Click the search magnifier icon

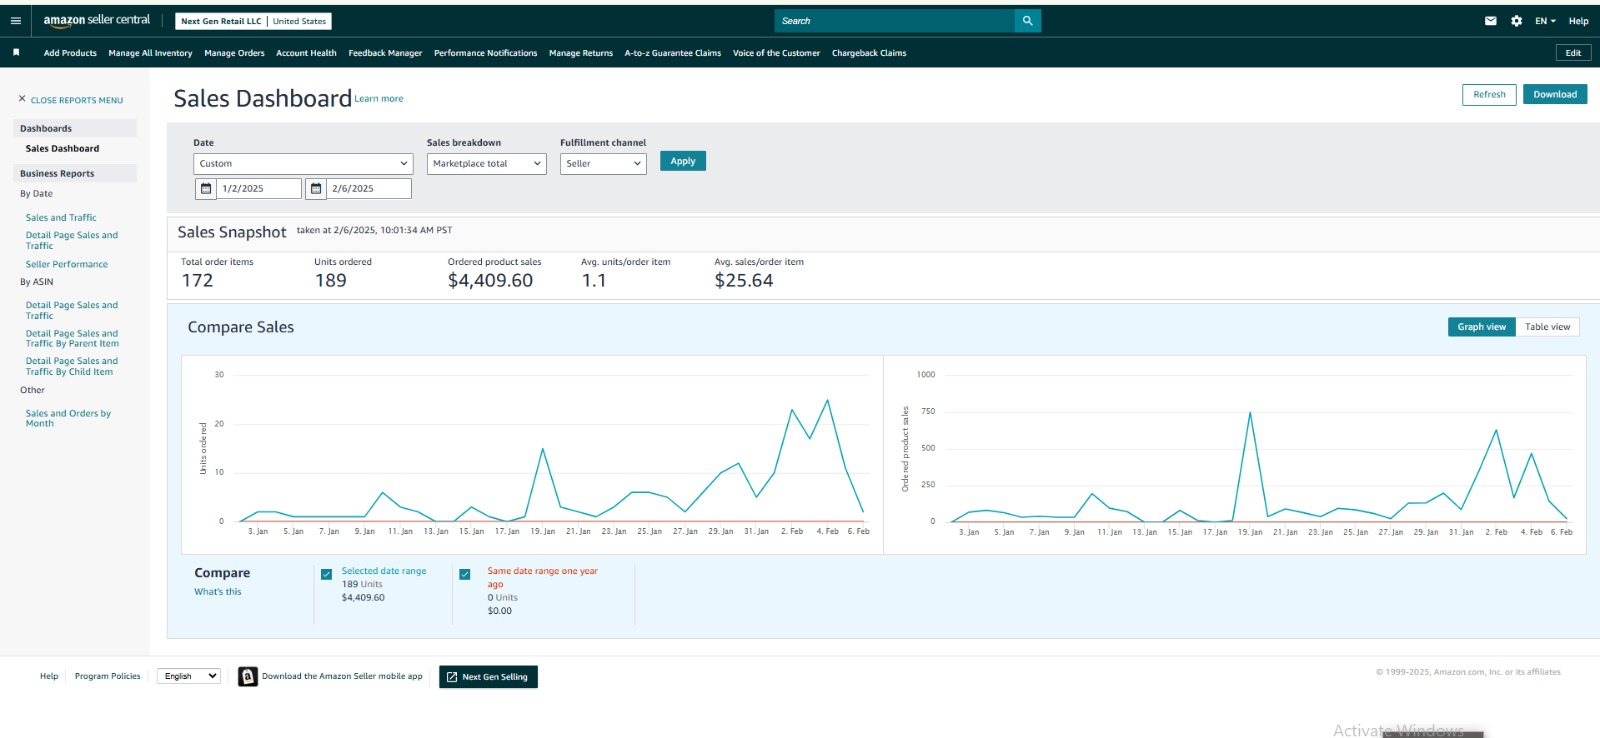tap(1027, 21)
